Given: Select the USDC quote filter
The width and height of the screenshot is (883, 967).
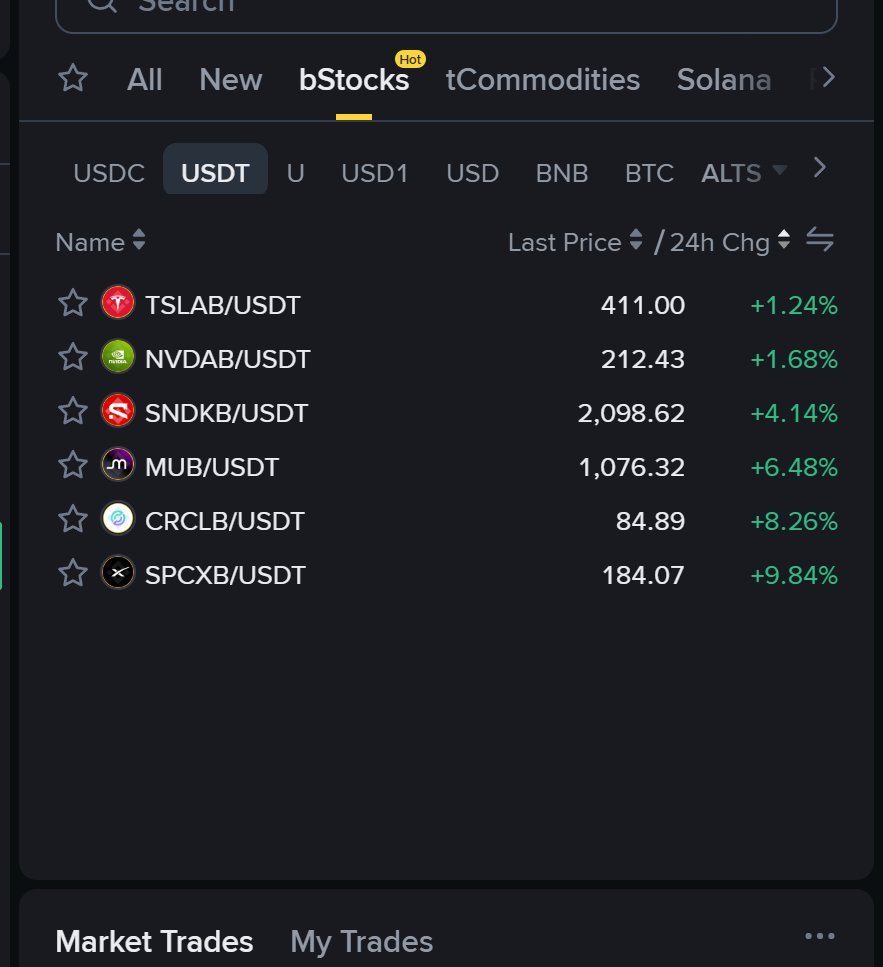Looking at the screenshot, I should [109, 173].
